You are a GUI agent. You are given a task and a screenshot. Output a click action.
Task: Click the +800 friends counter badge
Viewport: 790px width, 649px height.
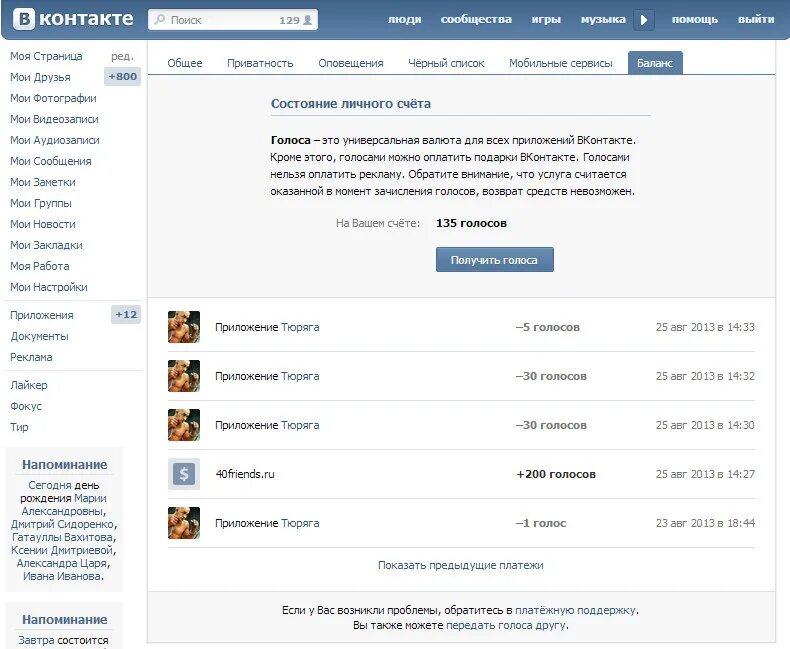coord(122,77)
